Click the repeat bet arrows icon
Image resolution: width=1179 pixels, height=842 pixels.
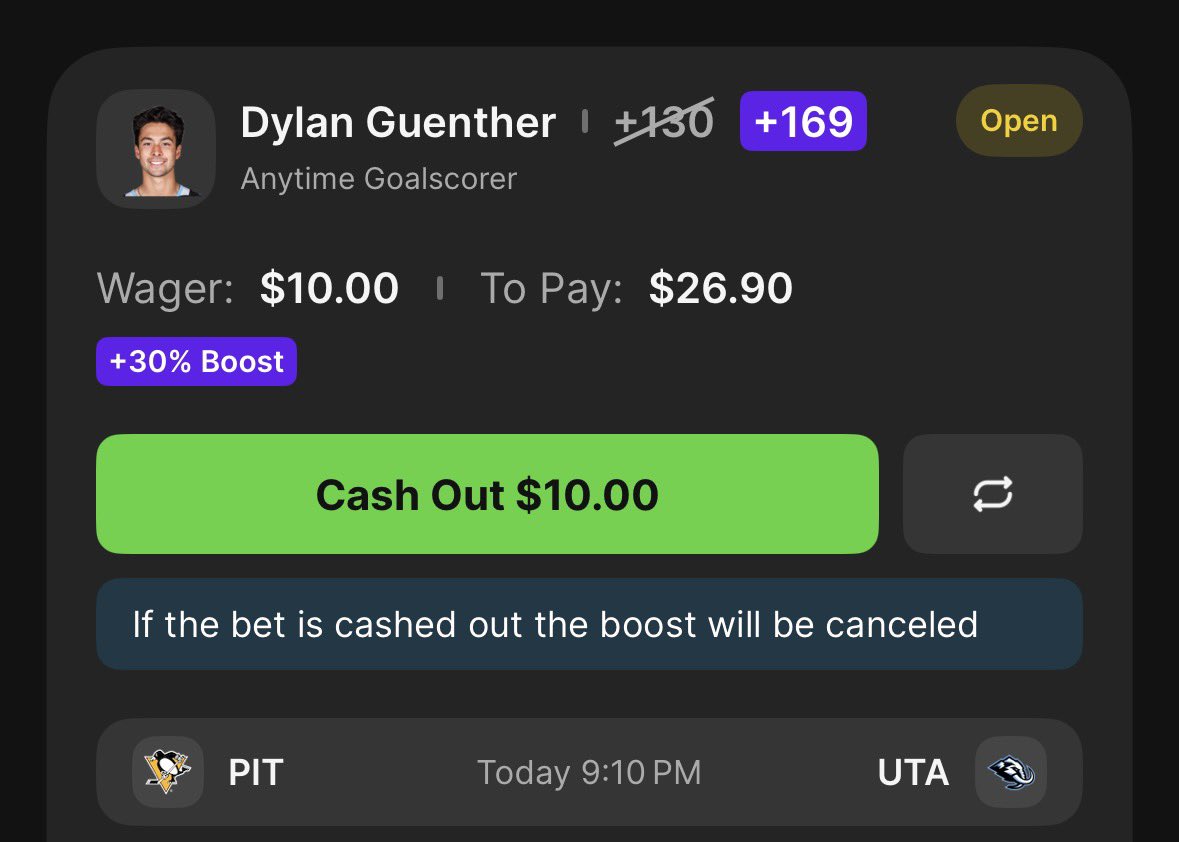993,494
